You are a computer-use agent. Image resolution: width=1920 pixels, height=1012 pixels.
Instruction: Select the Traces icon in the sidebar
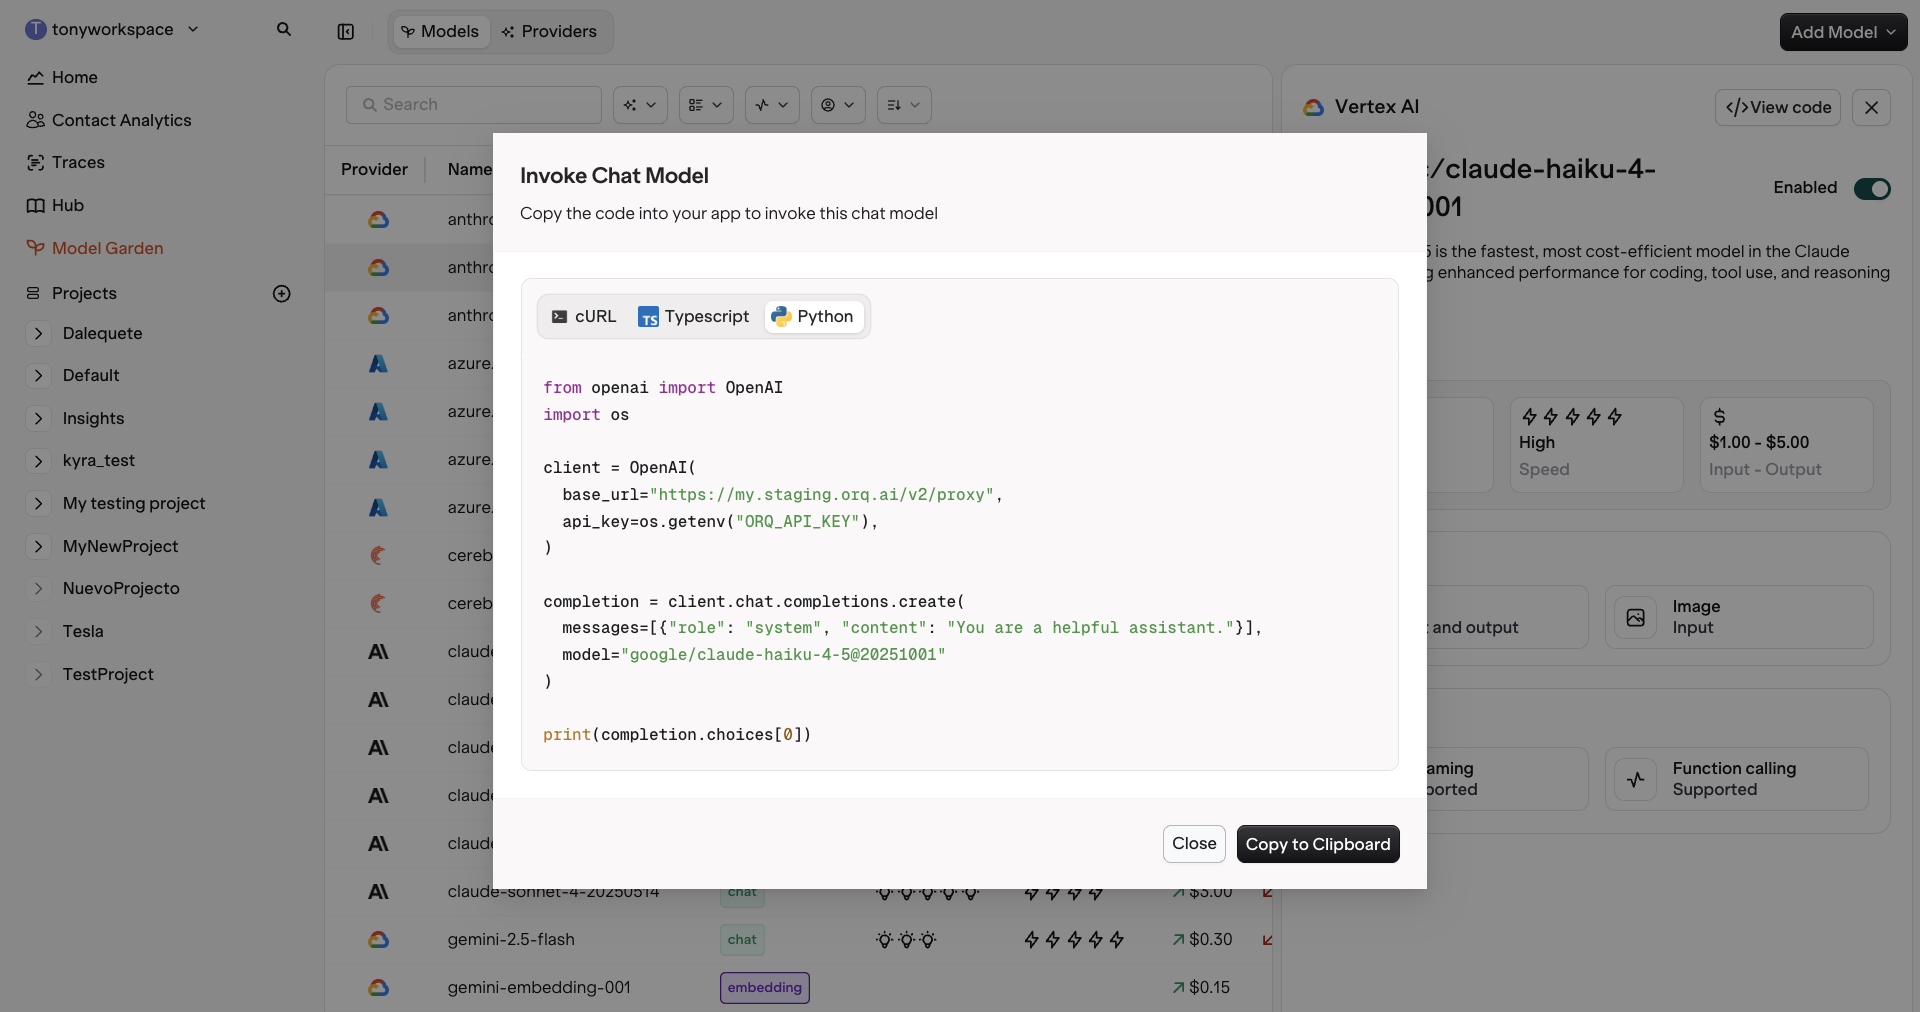[36, 162]
